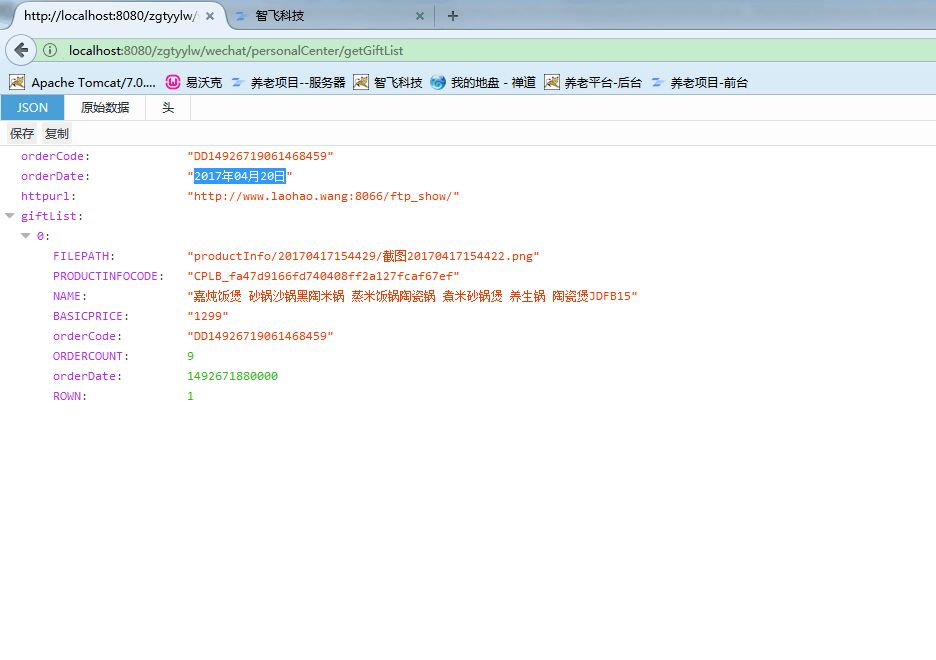This screenshot has height=660, width=936.
Task: Switch to the 头 headers tab
Action: [168, 108]
